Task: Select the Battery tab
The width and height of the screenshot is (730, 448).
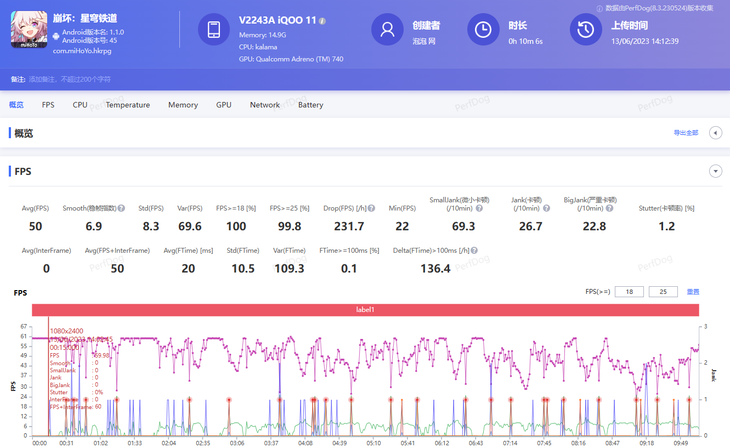Action: click(311, 105)
